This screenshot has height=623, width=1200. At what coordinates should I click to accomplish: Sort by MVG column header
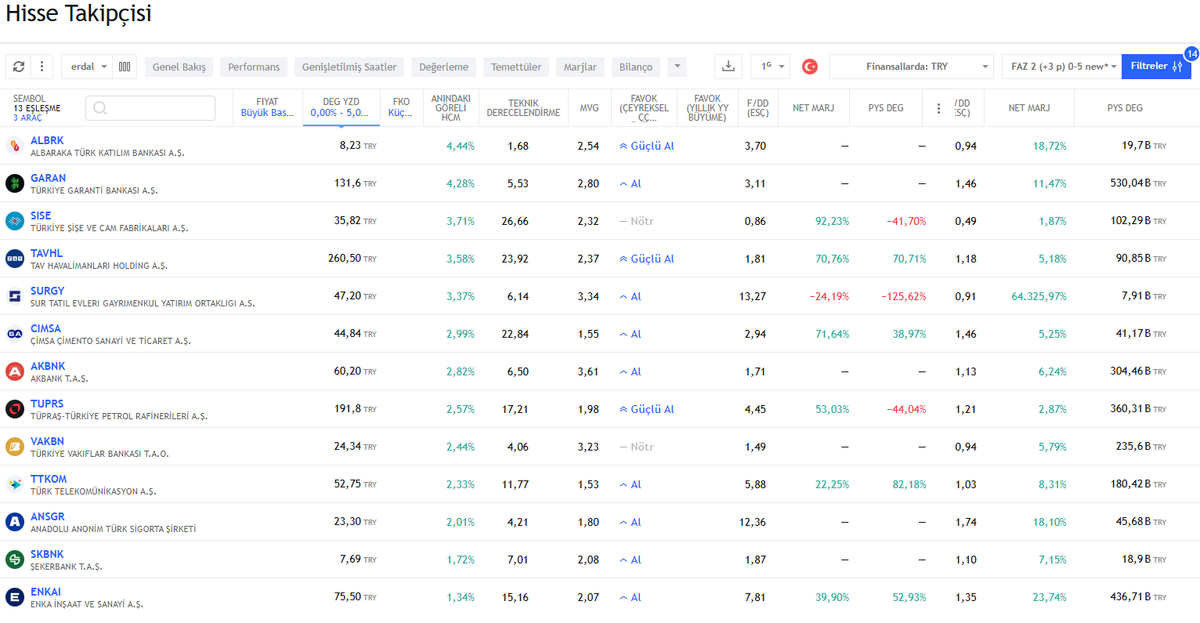pos(589,107)
